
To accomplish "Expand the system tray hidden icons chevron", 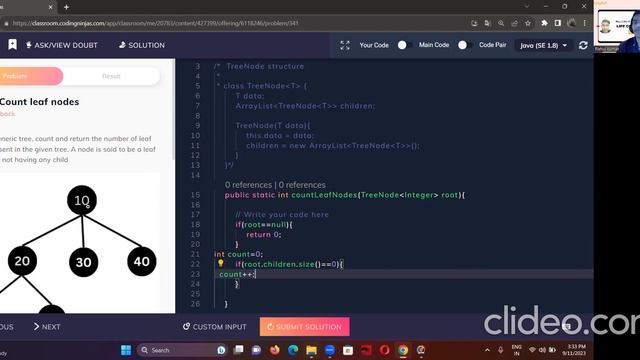I will point(487,350).
